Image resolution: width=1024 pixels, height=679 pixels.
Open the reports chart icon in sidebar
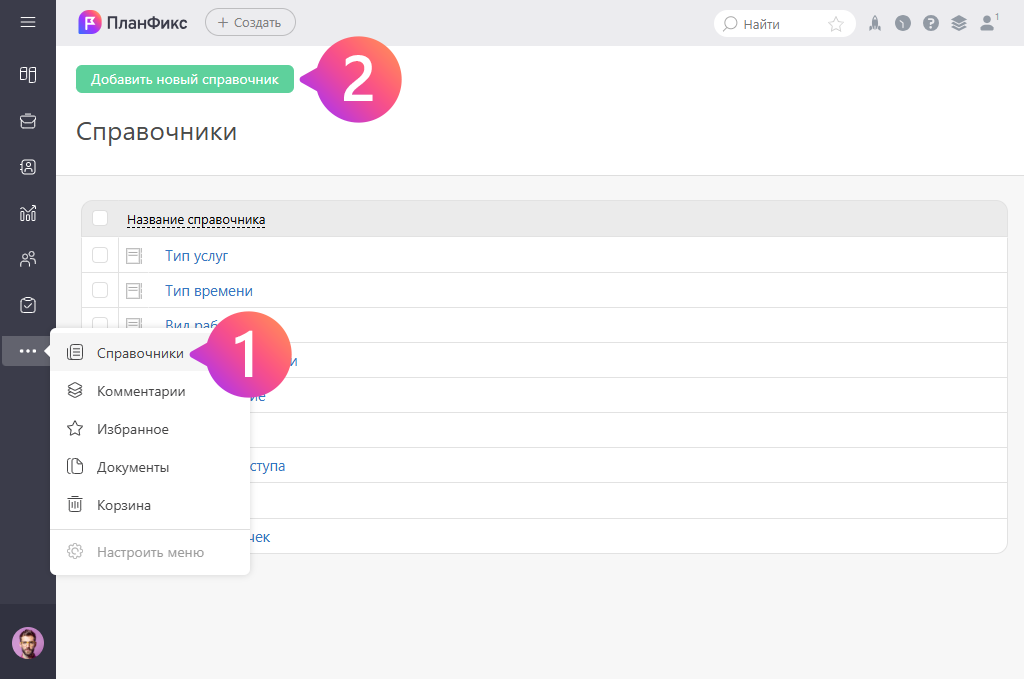28,213
